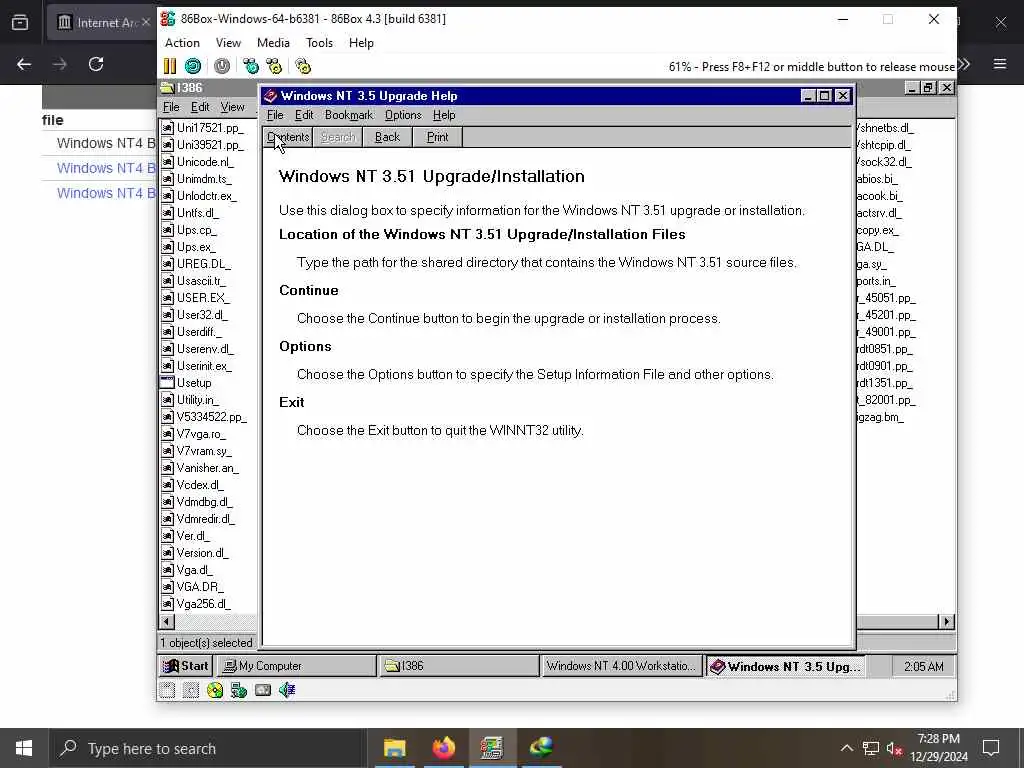1024x768 pixels.
Task: Click the Back help button
Action: click(x=387, y=137)
